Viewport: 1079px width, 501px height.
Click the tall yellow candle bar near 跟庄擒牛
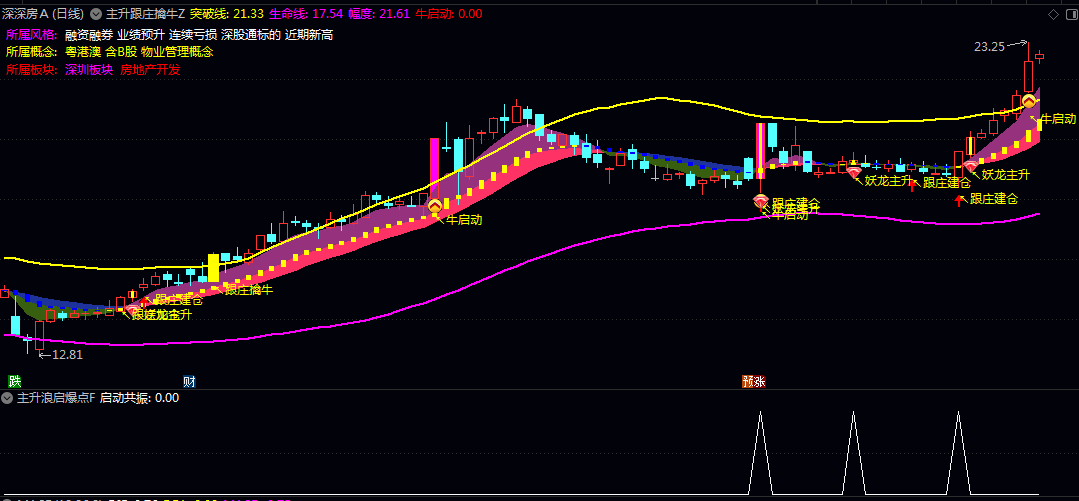[x=213, y=267]
